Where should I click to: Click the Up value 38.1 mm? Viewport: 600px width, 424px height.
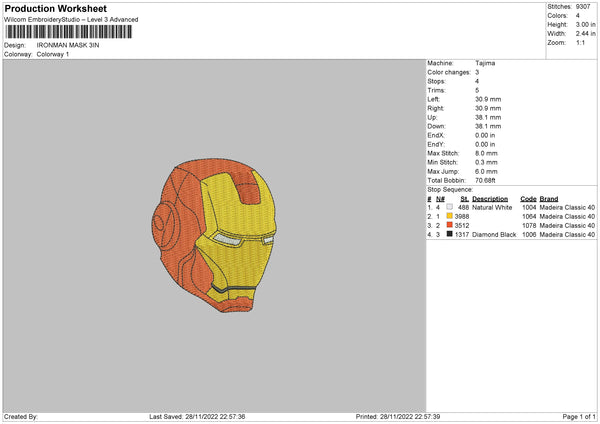[x=488, y=117]
